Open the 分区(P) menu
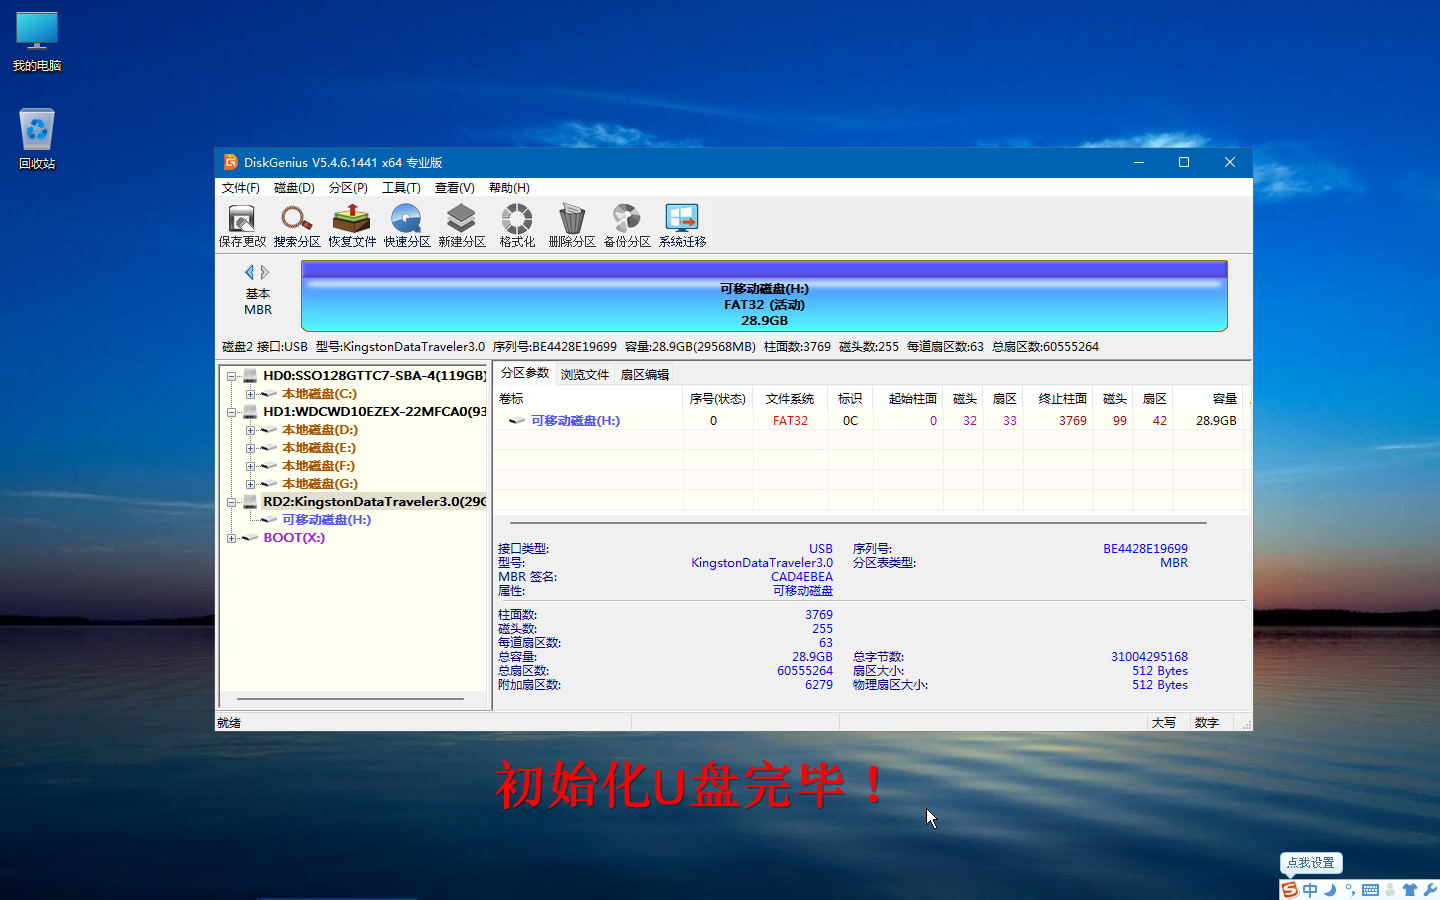 click(x=348, y=188)
